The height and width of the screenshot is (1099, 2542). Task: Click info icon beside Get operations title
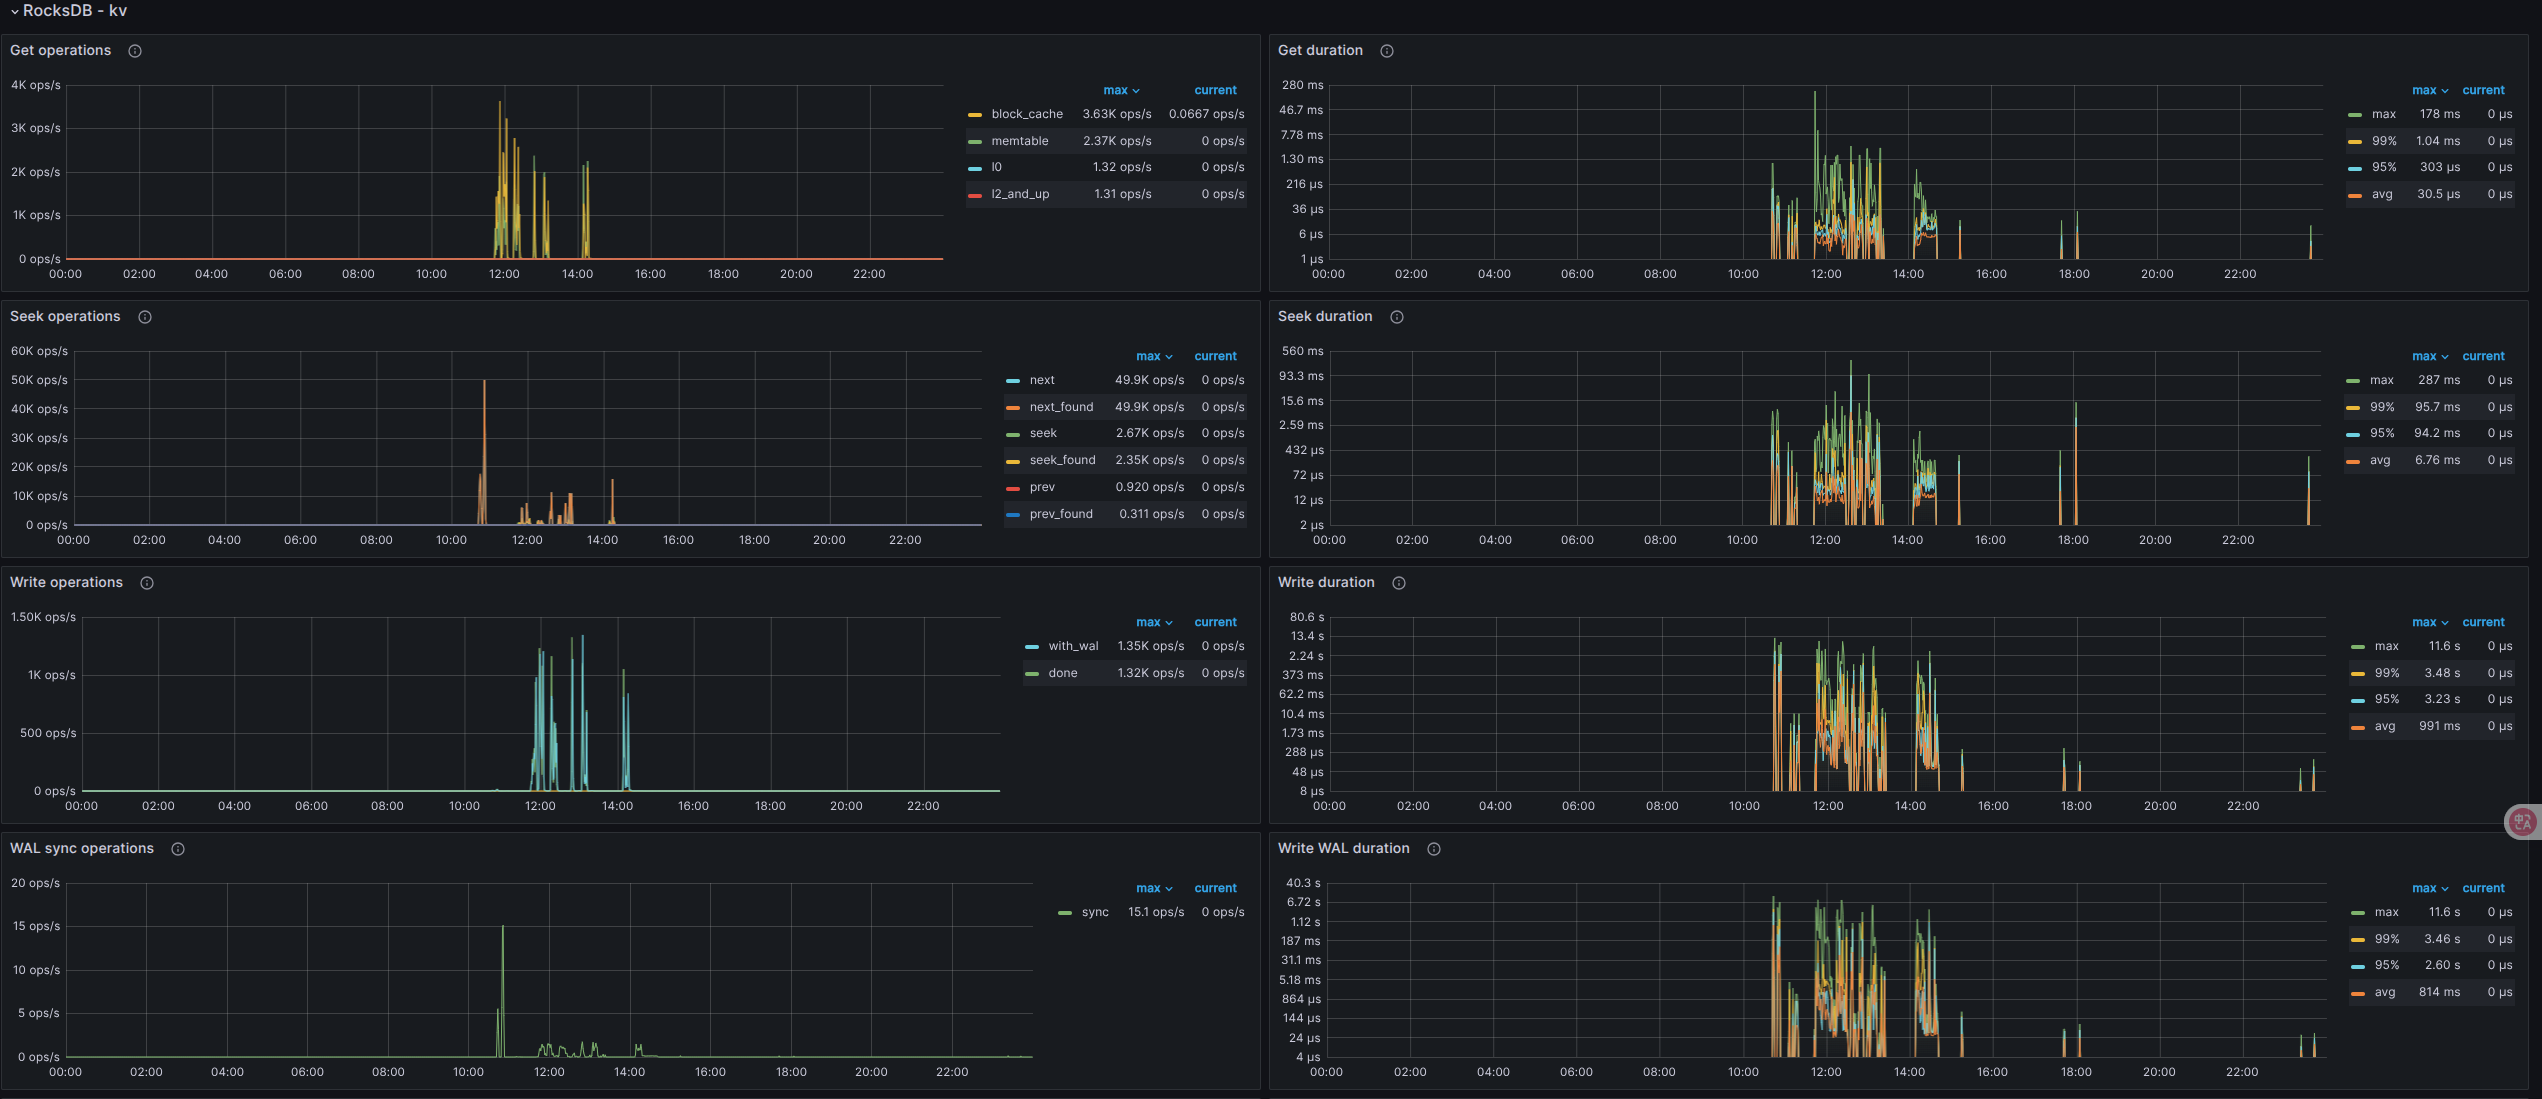(135, 51)
